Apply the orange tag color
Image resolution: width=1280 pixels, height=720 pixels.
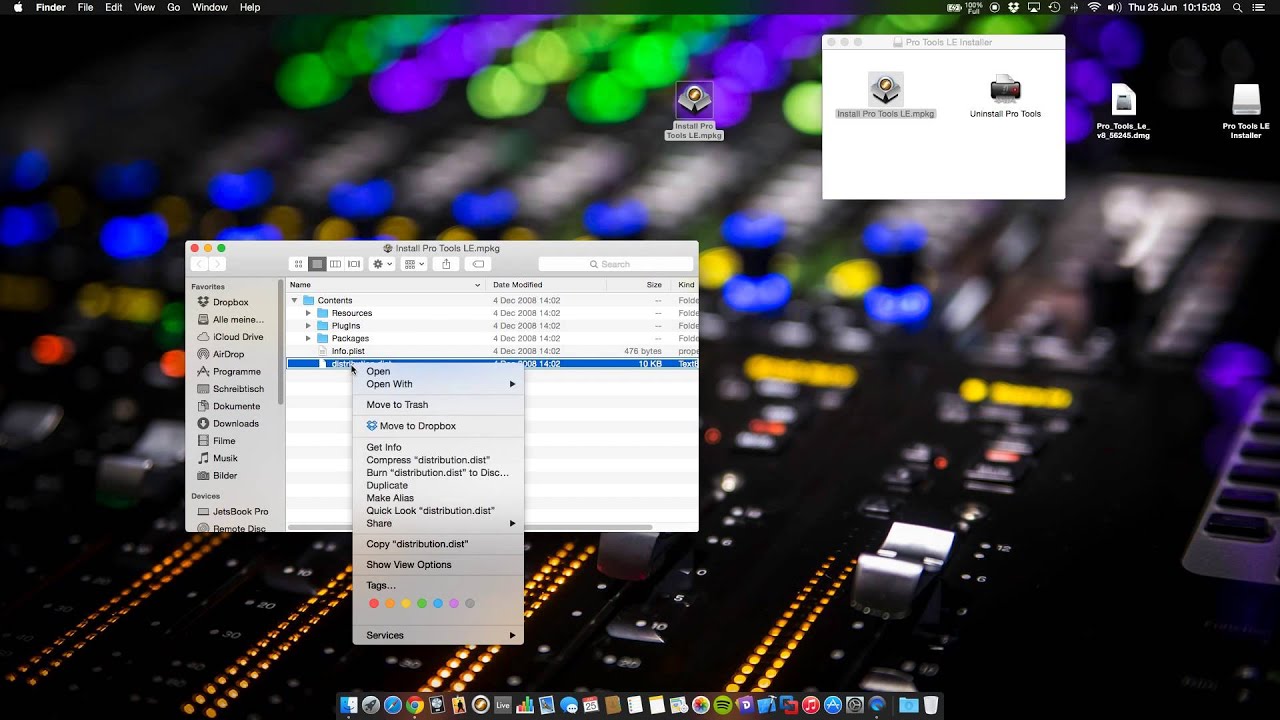(390, 604)
